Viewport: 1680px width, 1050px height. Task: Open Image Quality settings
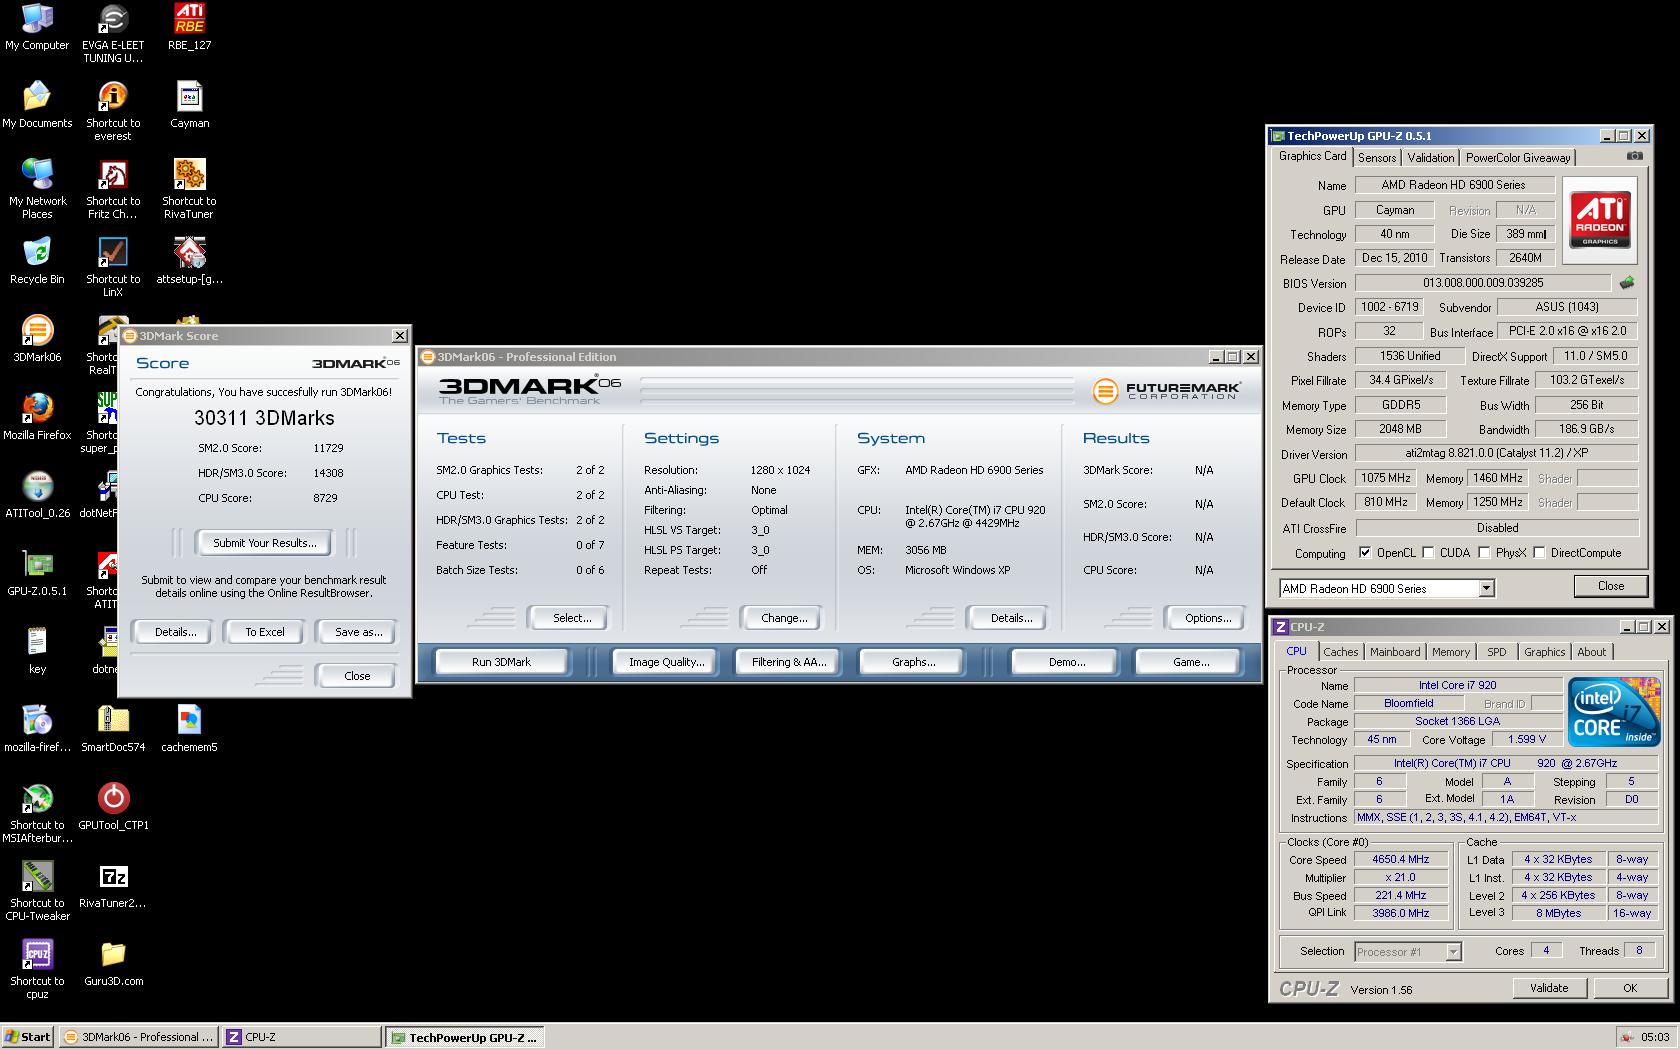tap(666, 662)
